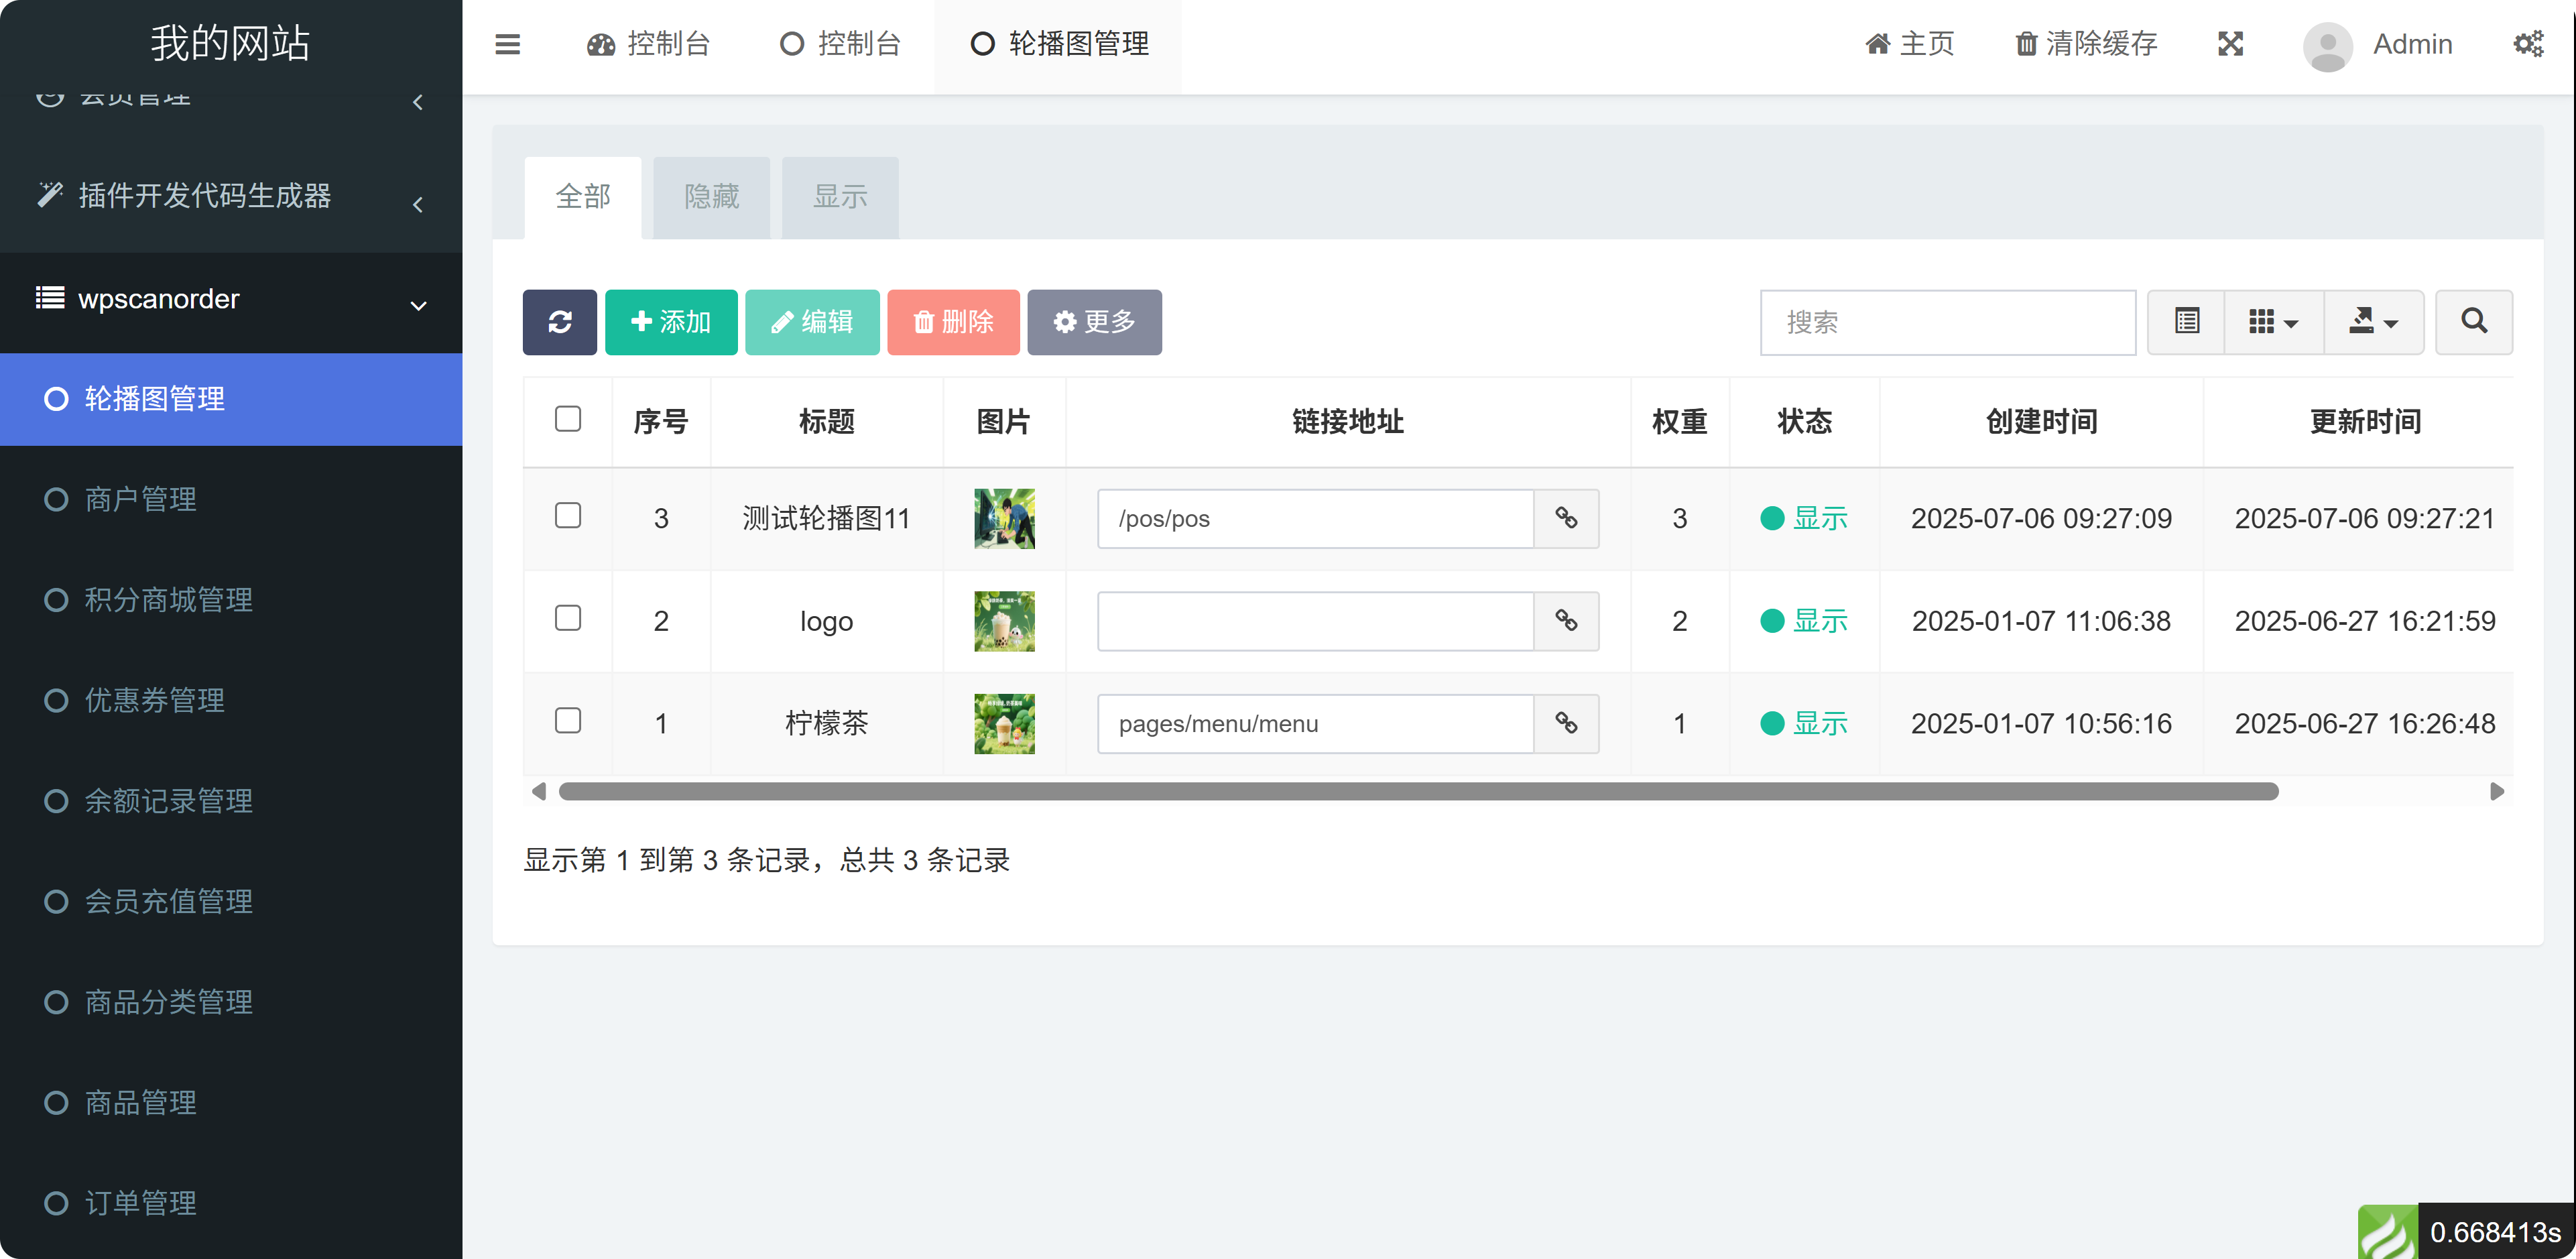The image size is (2576, 1259).
Task: Tick the checkbox for 柠檬茶 row
Action: (x=567, y=721)
